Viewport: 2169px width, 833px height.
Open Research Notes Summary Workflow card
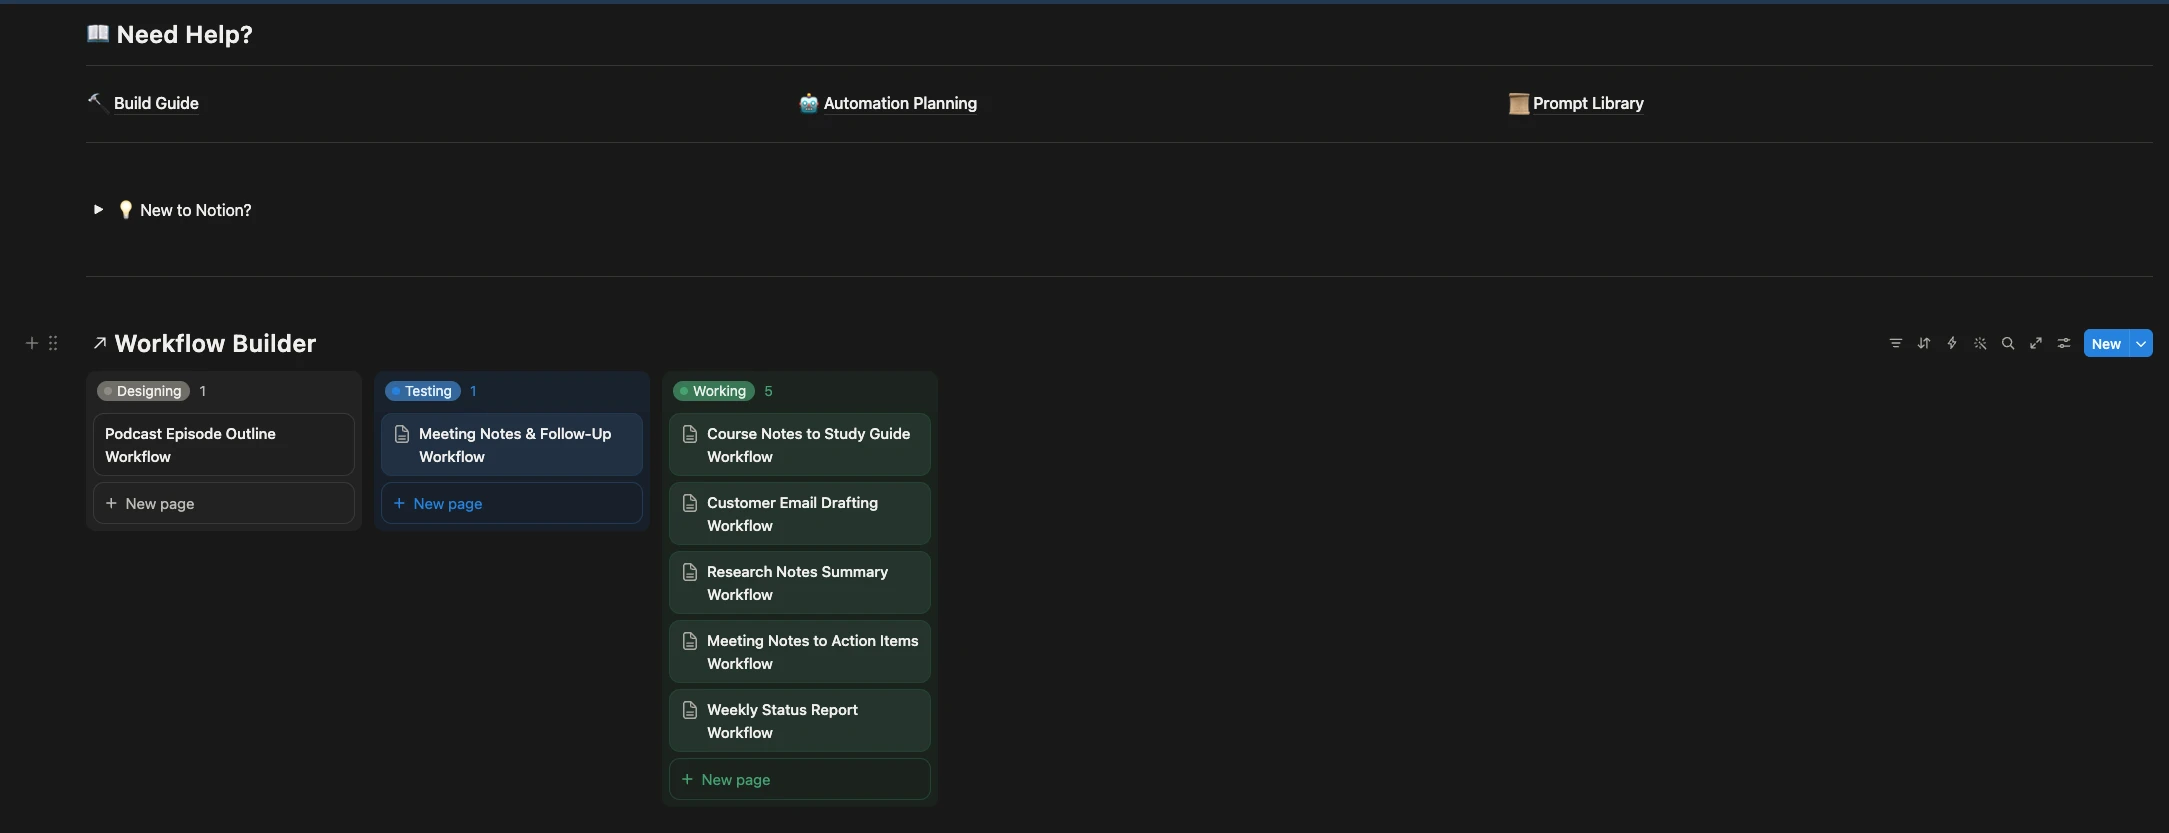(800, 583)
